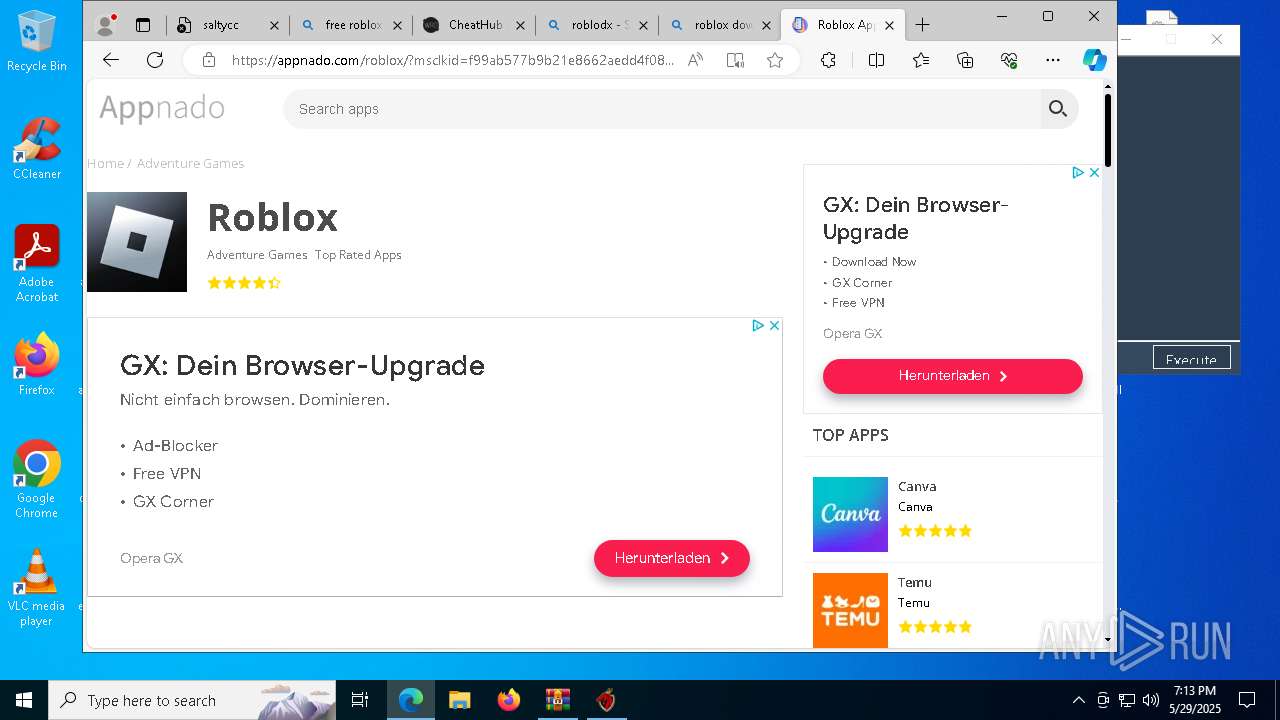Open the notification center icon

coord(1247,700)
